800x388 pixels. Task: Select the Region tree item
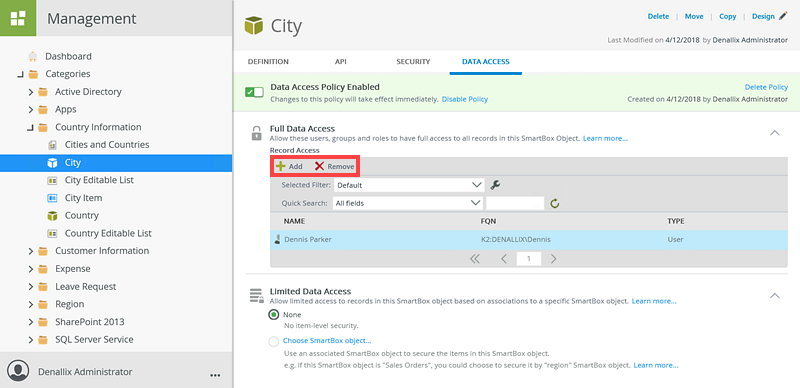[69, 304]
